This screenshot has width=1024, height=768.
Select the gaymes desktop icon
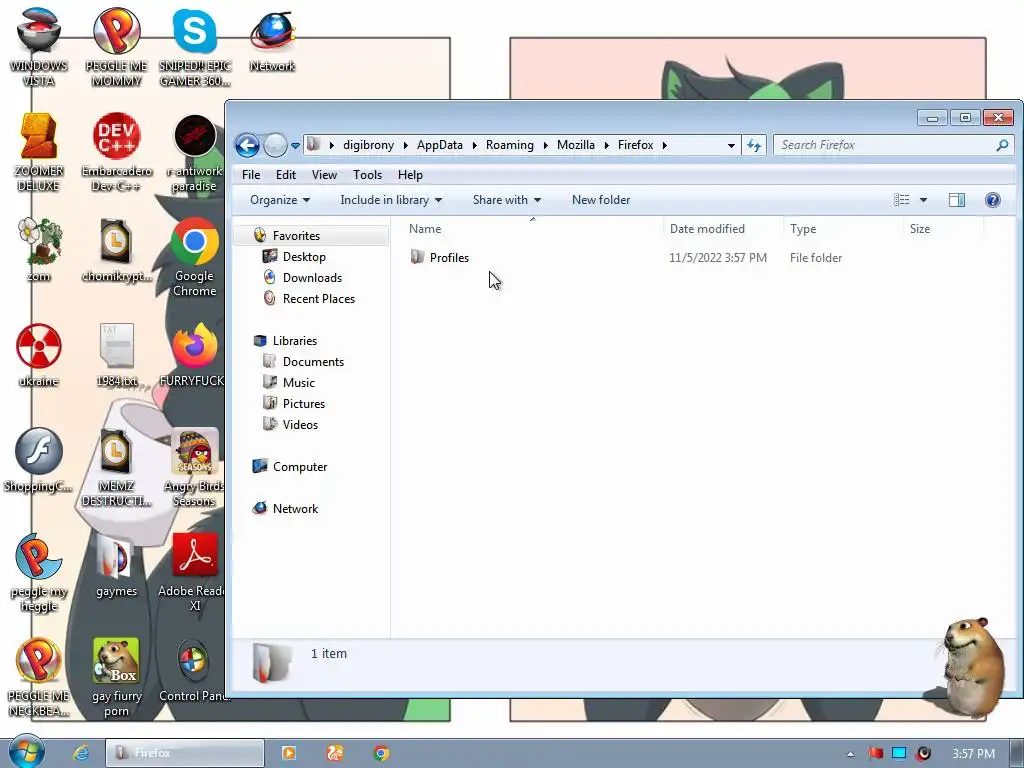[116, 565]
